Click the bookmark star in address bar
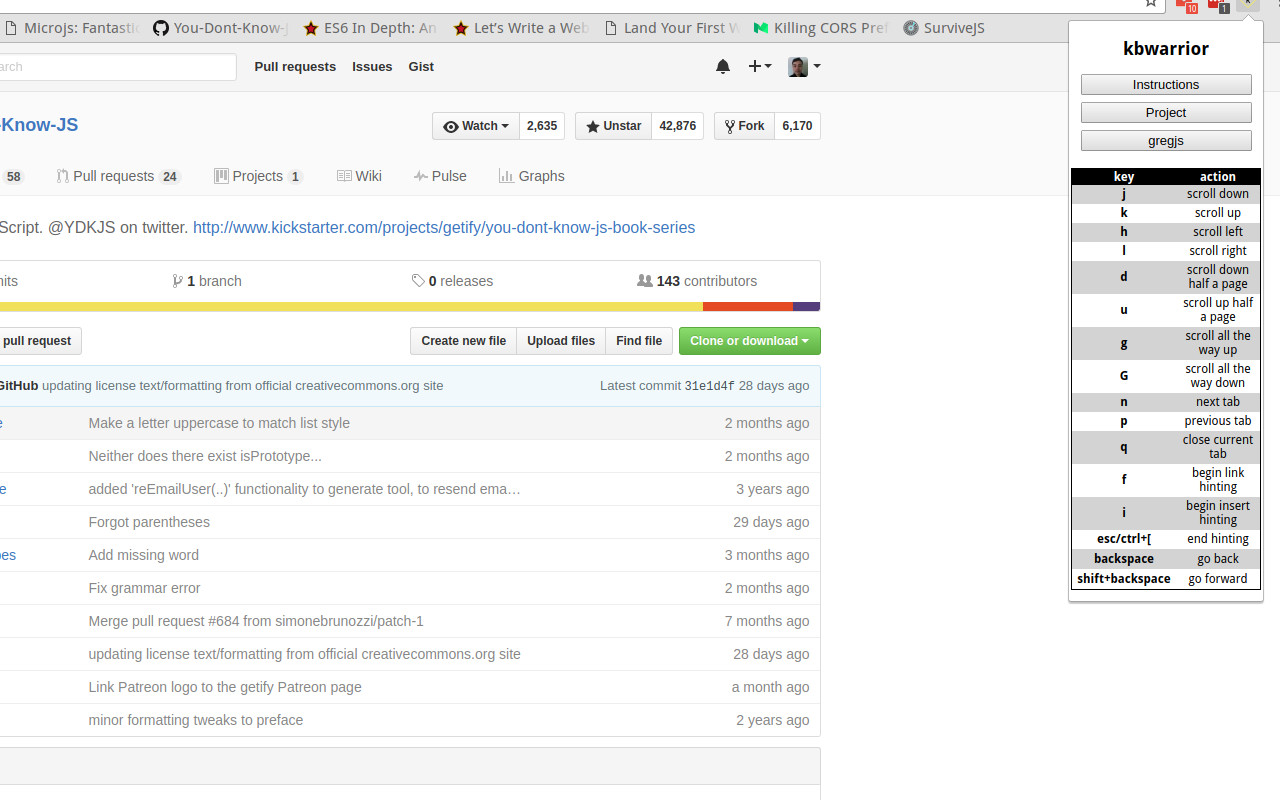 point(1152,4)
